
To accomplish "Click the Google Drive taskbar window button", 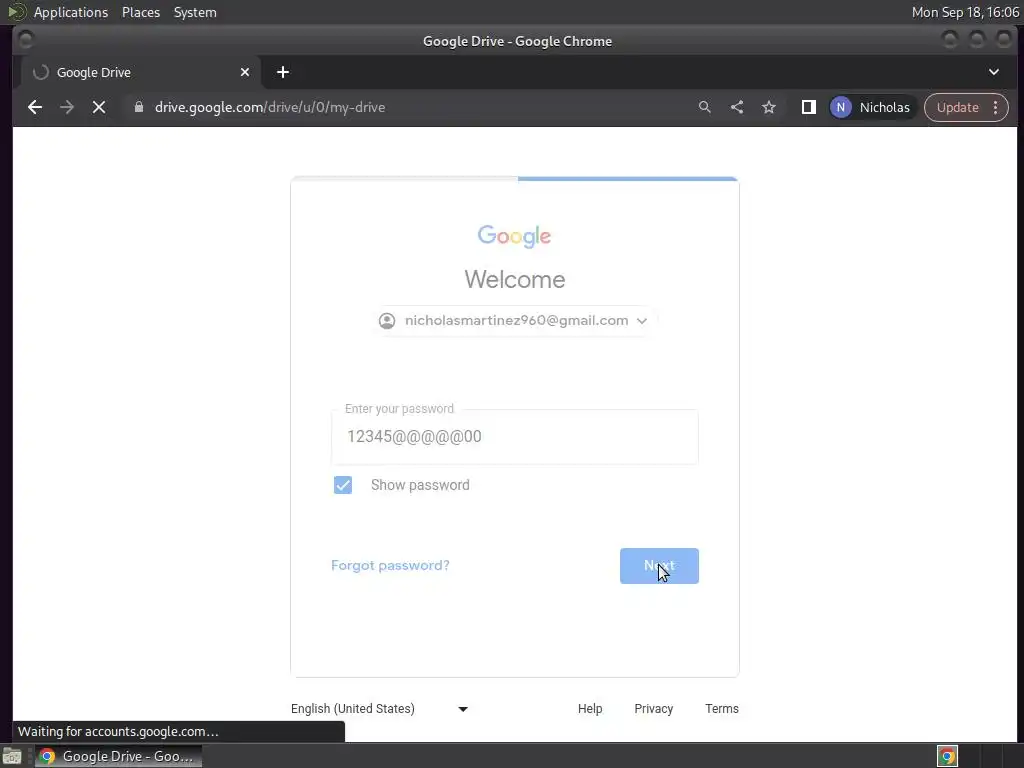I will tap(118, 756).
